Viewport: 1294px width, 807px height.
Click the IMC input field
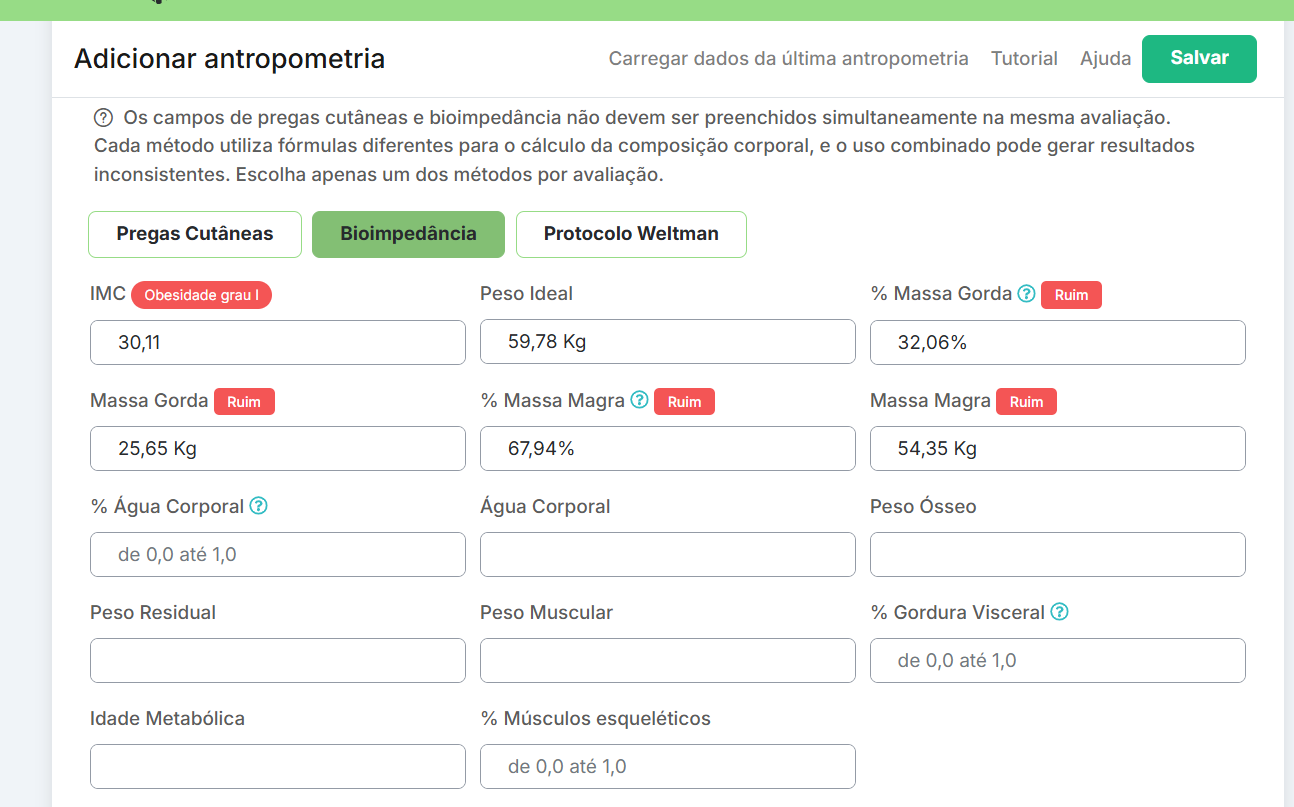pyautogui.click(x=278, y=342)
